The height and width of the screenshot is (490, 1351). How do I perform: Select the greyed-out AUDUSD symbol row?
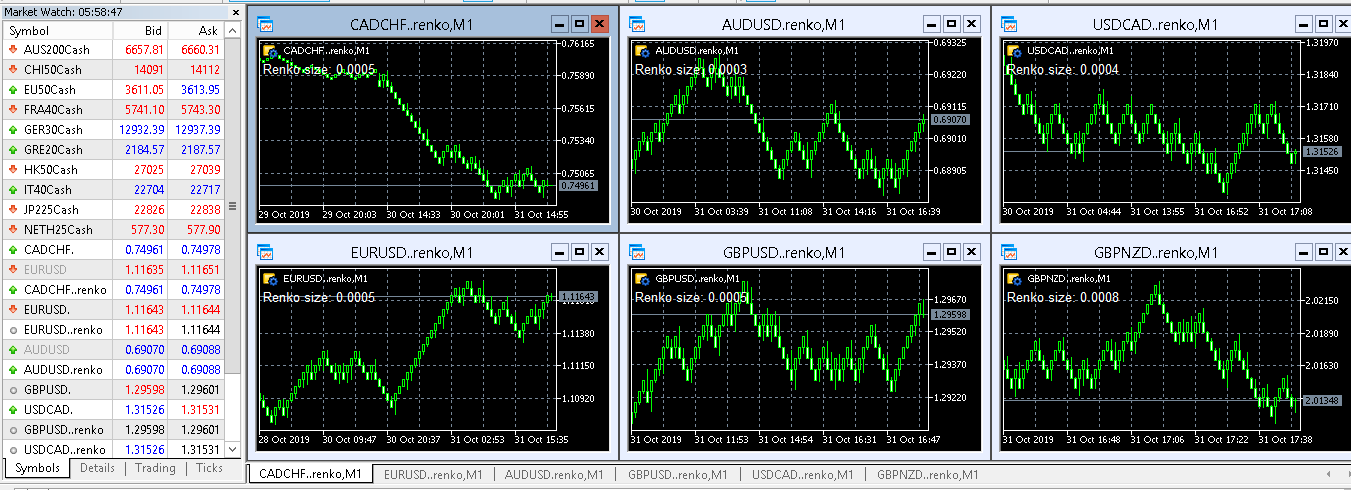click(113, 350)
